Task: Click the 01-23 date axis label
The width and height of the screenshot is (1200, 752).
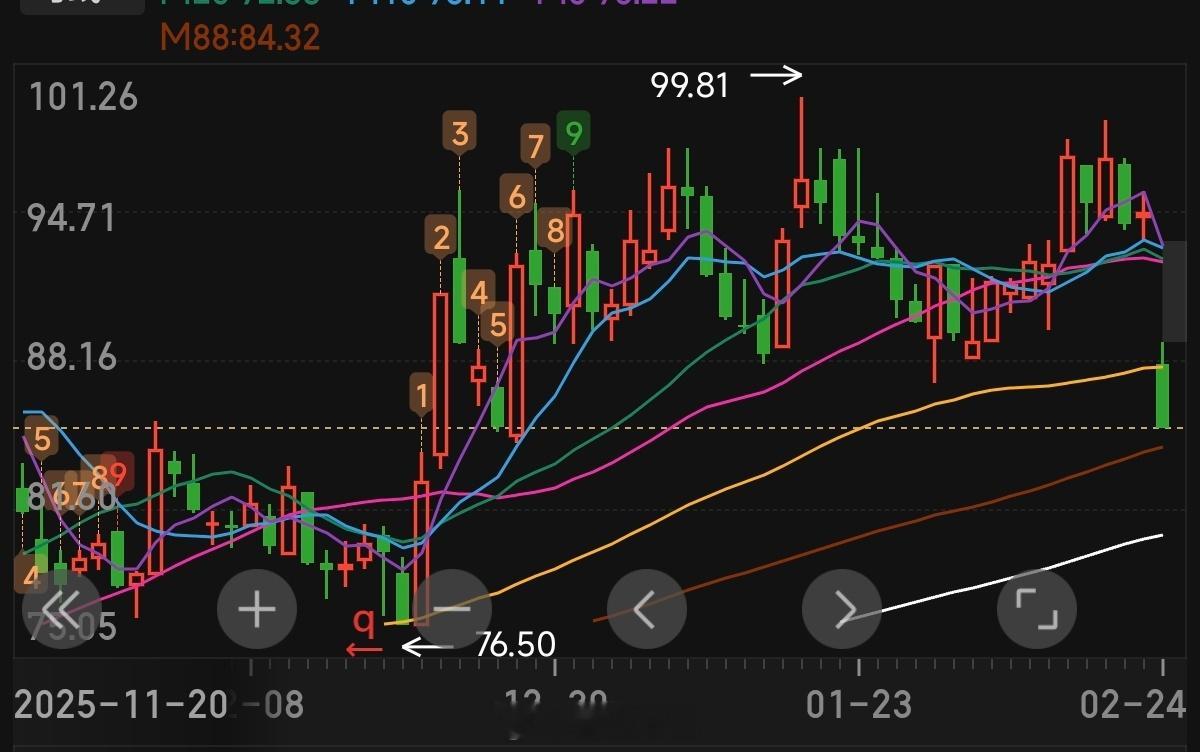Action: [859, 704]
